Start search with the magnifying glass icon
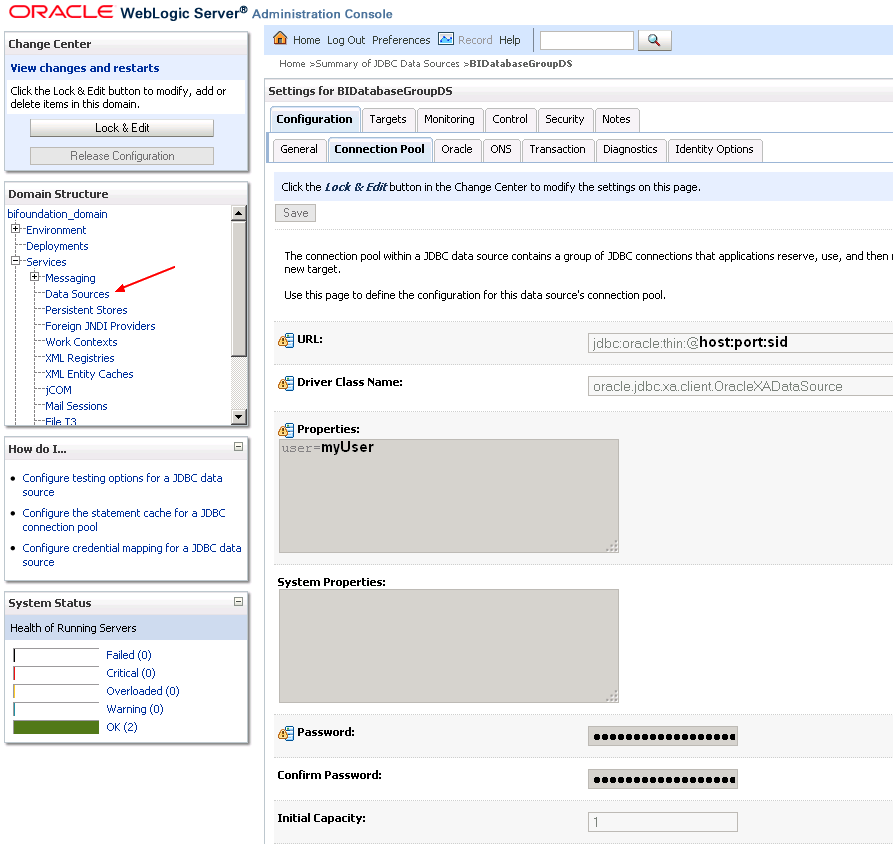 point(655,41)
